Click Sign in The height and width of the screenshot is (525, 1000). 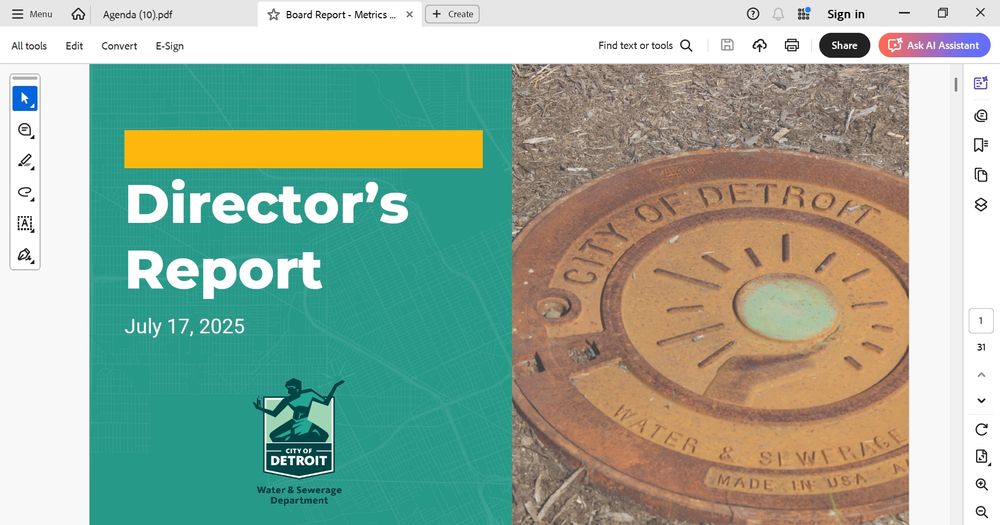pos(846,14)
